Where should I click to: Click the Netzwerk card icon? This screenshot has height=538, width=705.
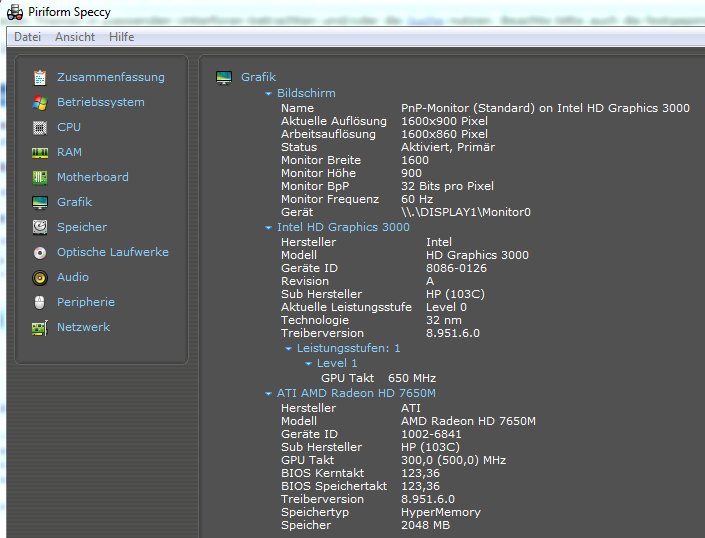[x=40, y=328]
